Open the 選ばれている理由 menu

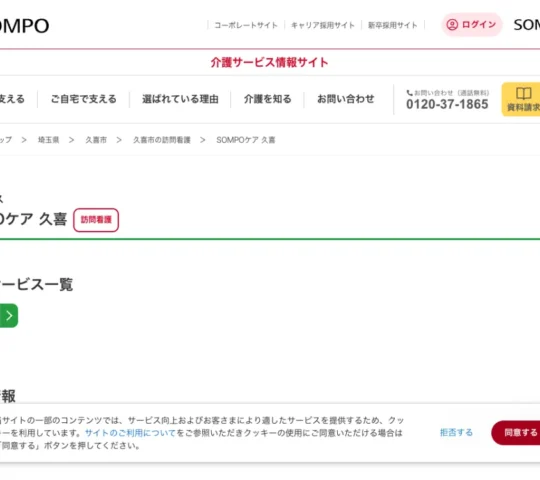(180, 99)
